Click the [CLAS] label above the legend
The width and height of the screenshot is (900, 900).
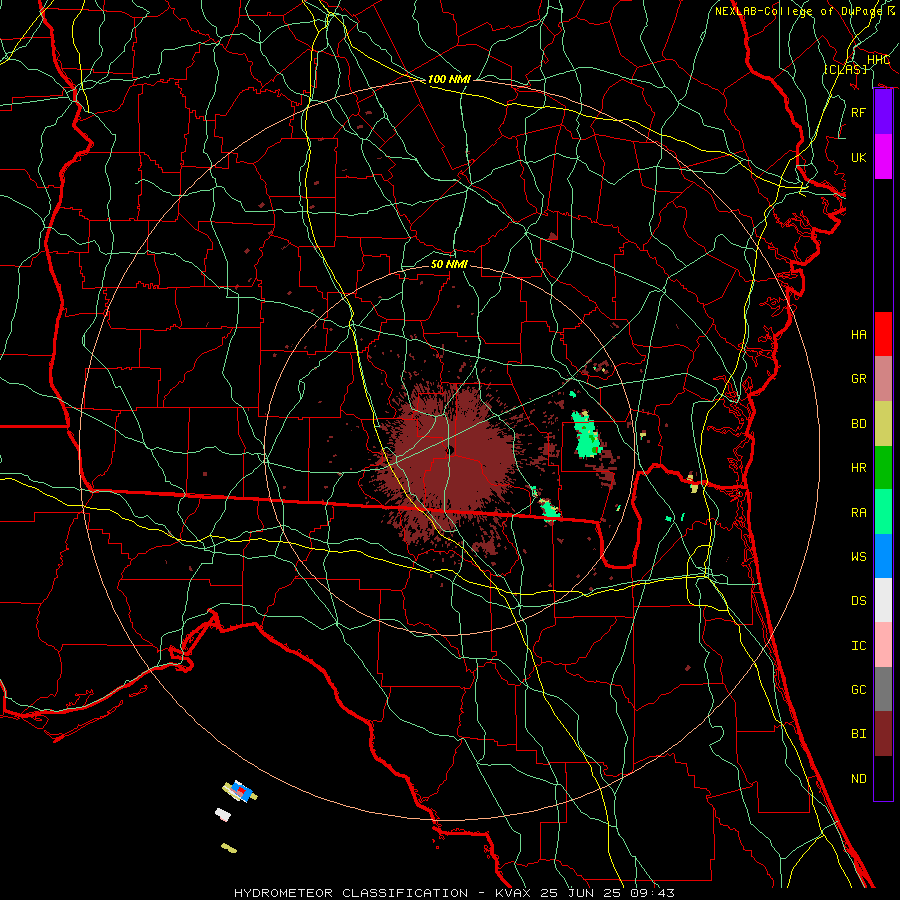(845, 69)
